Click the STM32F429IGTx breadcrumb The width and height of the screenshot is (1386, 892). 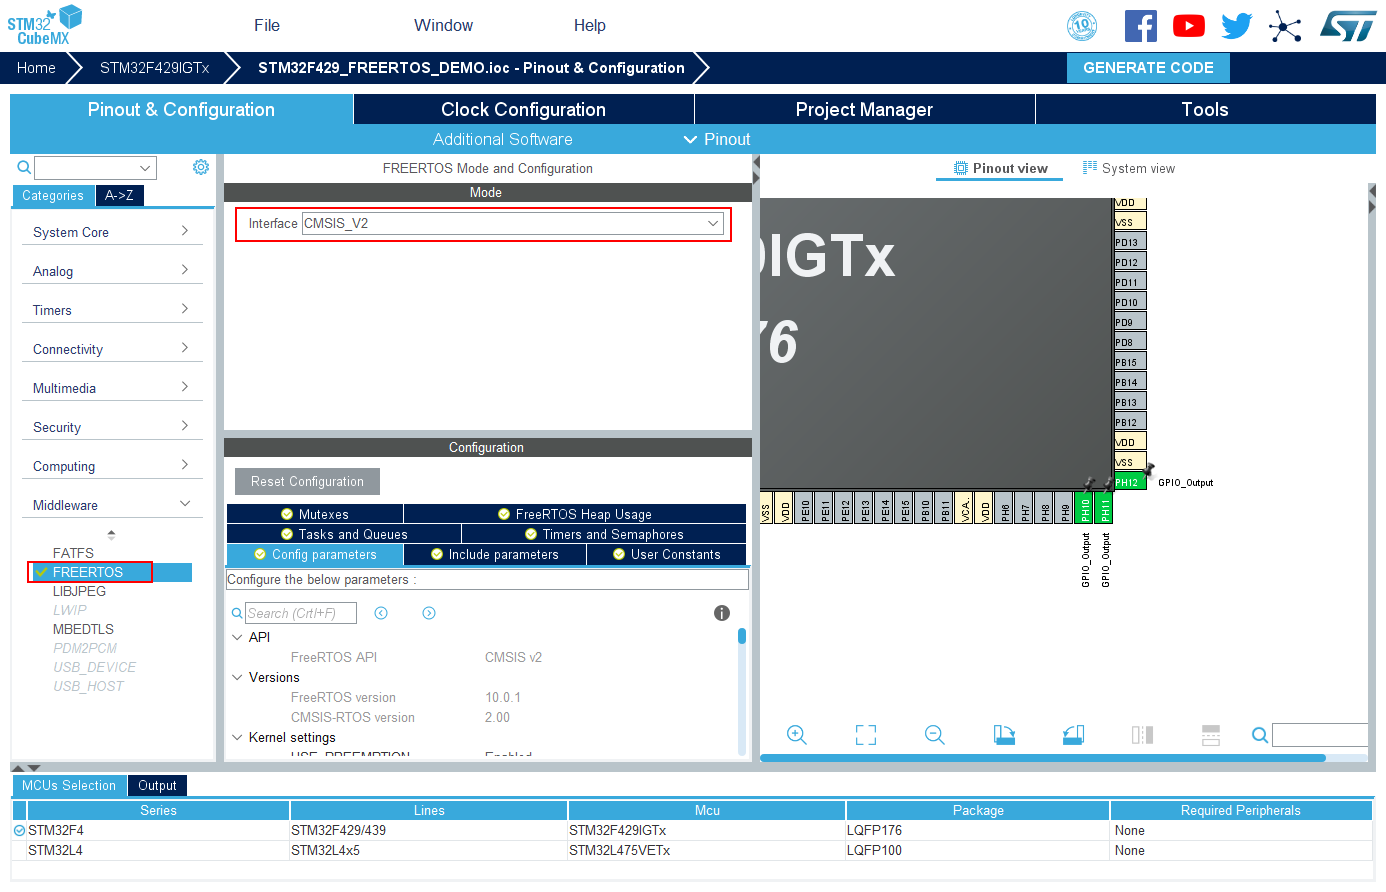point(155,68)
